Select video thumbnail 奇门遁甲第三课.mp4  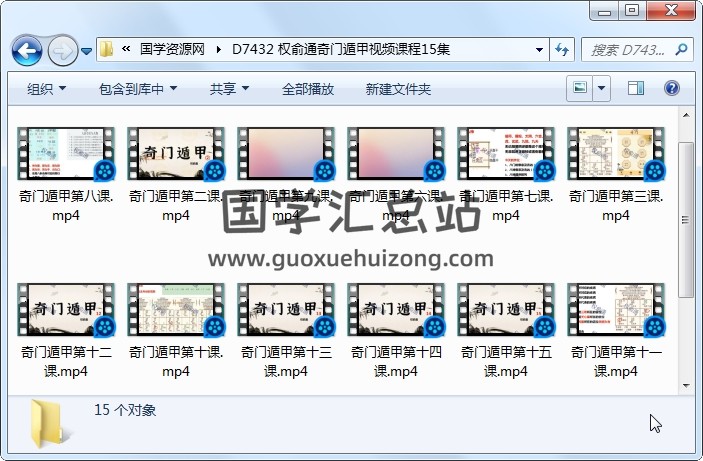coord(616,153)
